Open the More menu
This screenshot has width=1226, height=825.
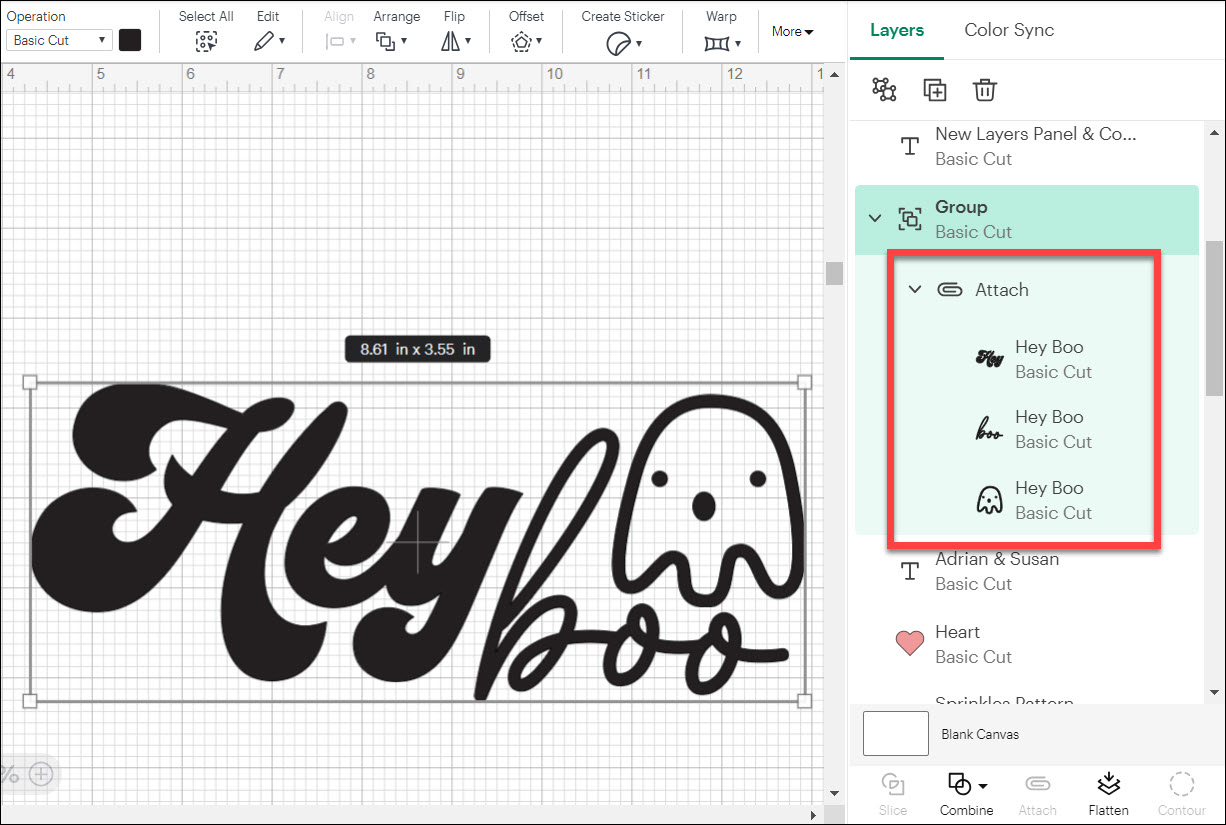tap(792, 32)
